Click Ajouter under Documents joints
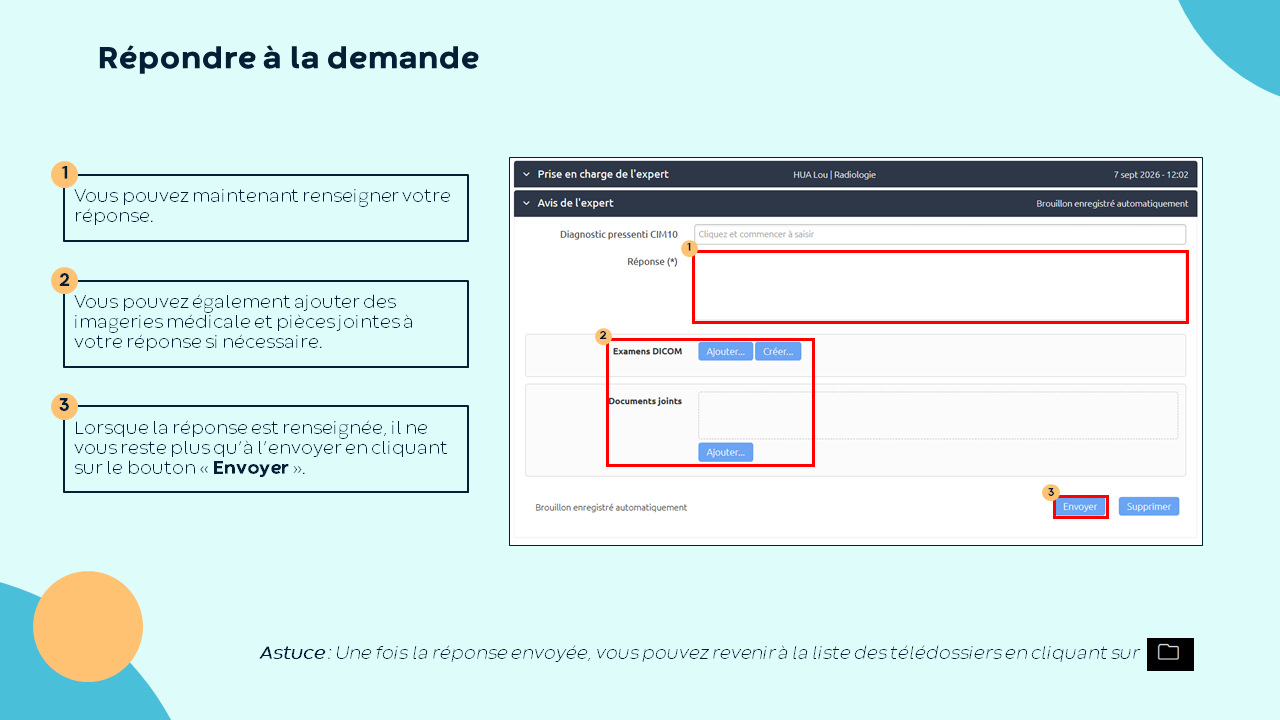Viewport: 1280px width, 720px height. point(725,452)
